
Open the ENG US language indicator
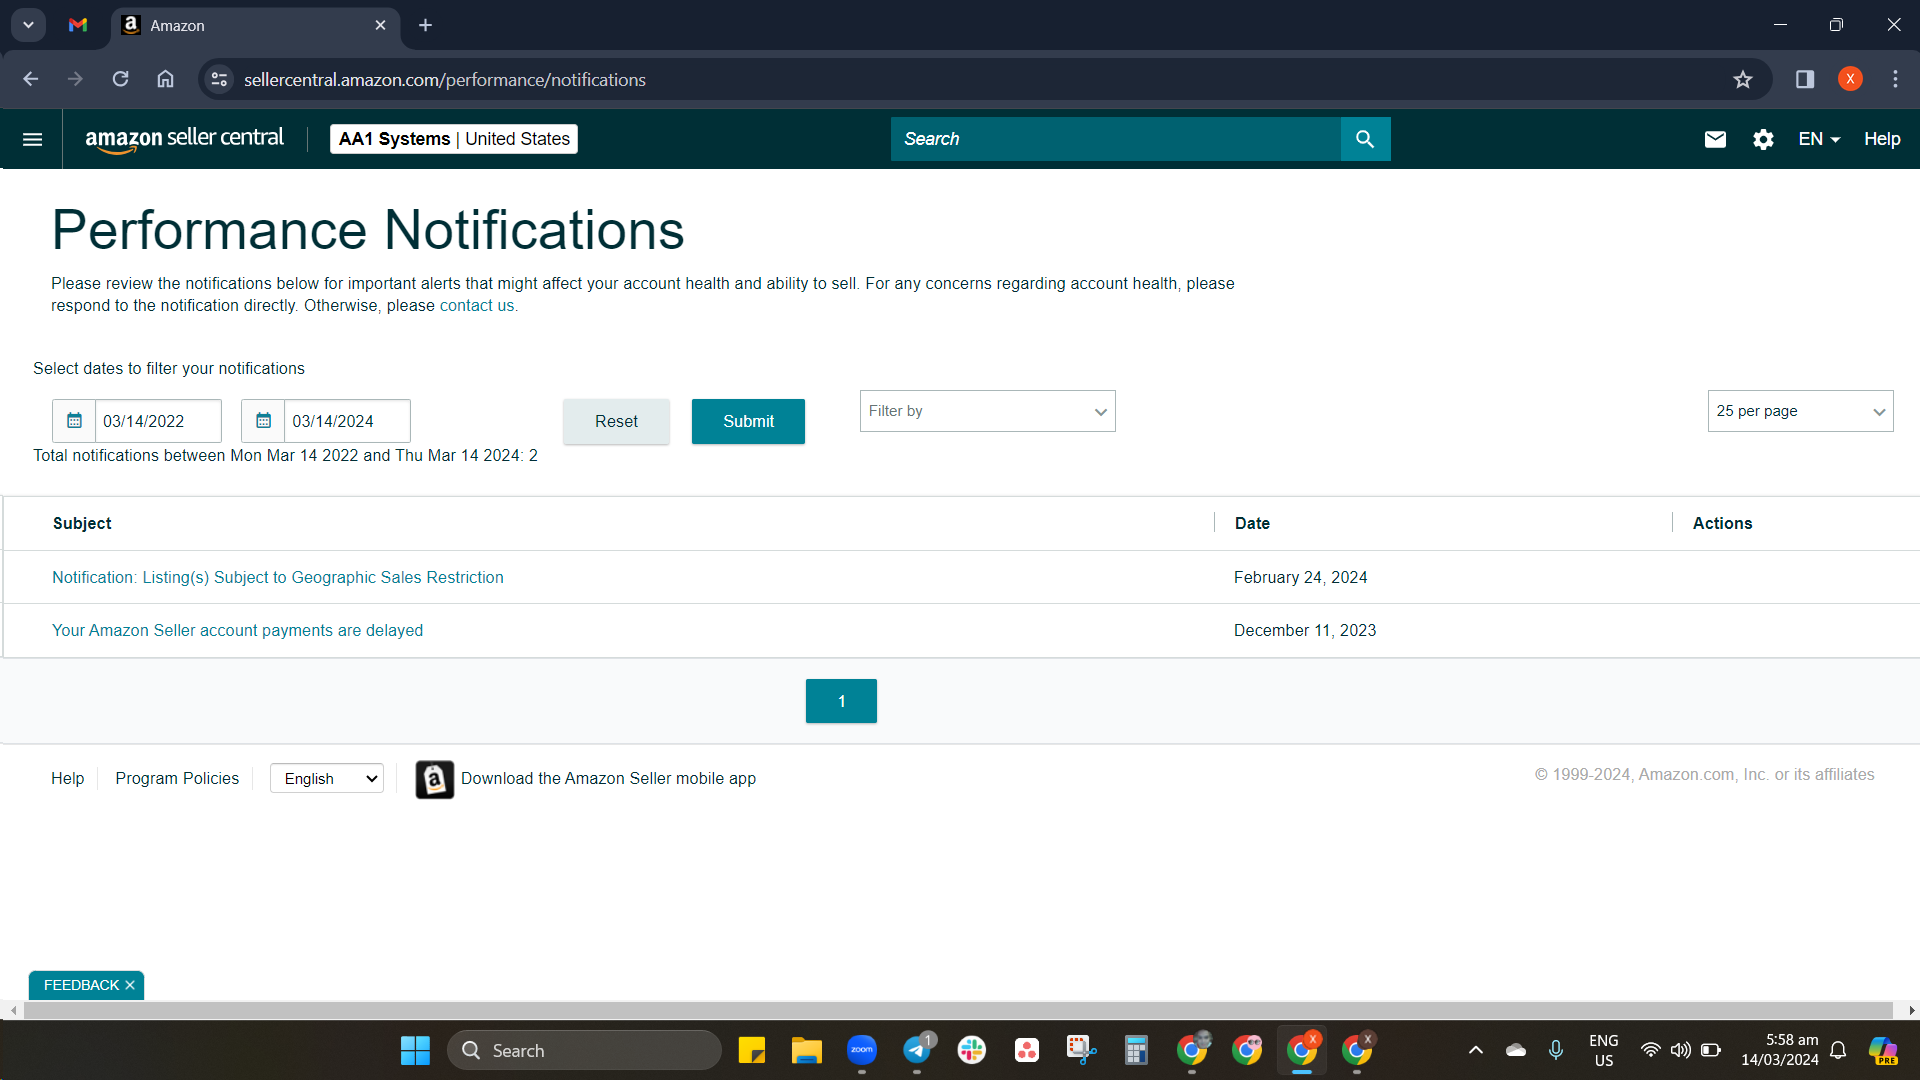1604,1050
